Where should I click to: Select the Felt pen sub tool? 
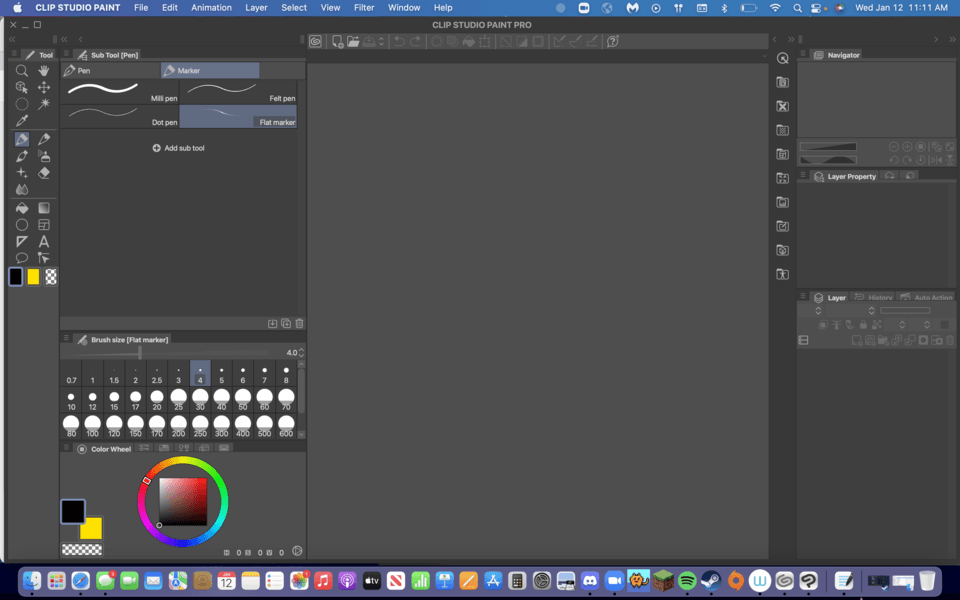pos(238,92)
